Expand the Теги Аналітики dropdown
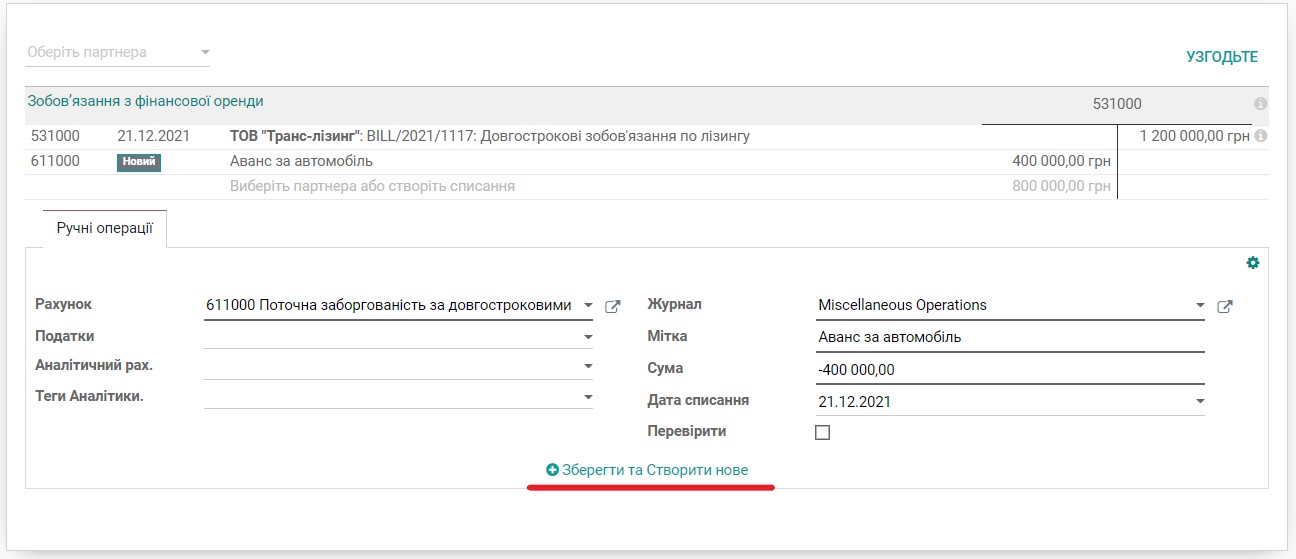 click(x=588, y=397)
